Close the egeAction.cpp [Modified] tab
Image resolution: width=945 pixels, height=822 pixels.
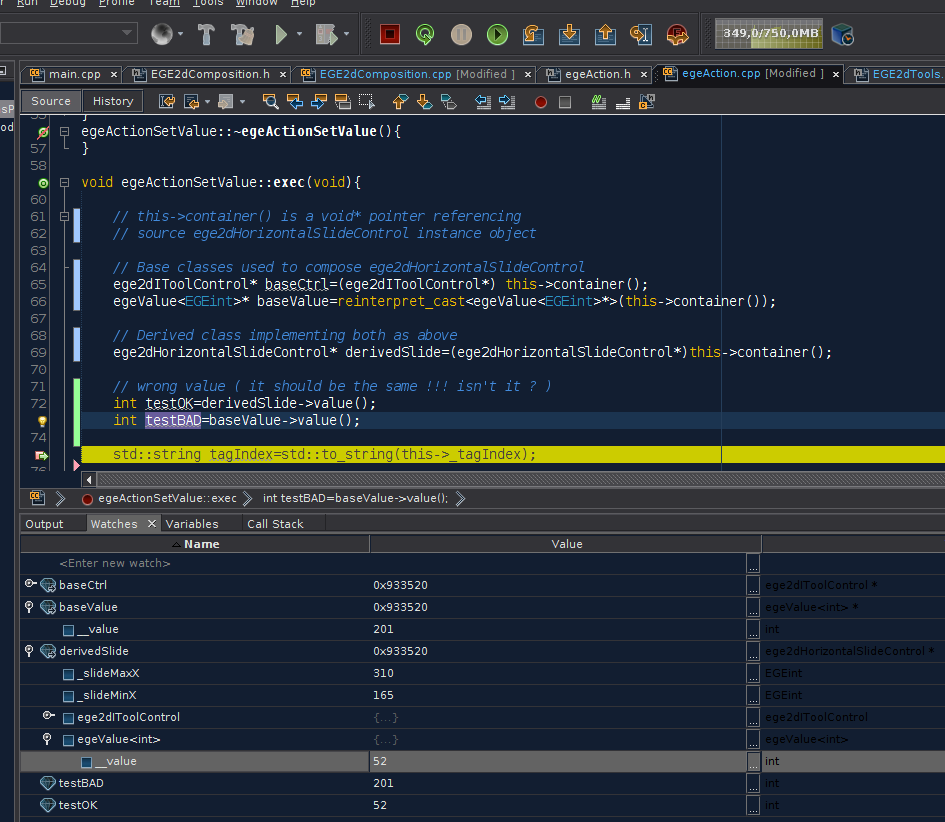[x=836, y=74]
